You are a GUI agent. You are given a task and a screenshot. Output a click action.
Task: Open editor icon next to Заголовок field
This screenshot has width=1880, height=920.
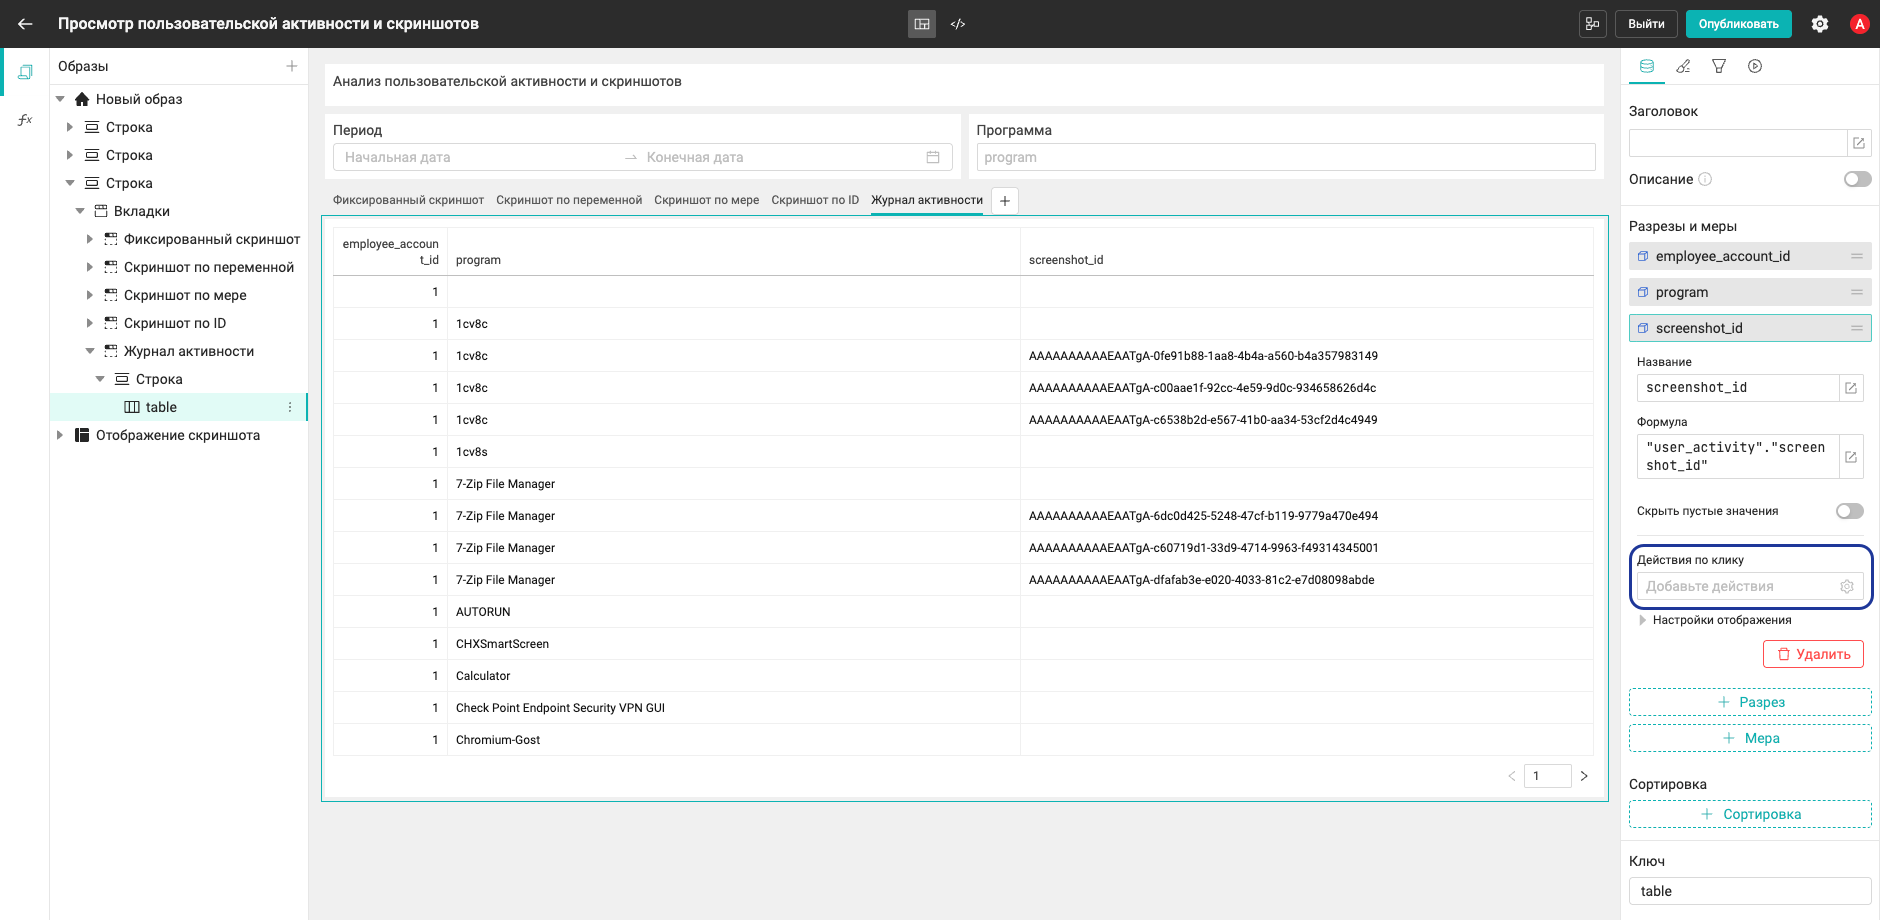(1859, 143)
